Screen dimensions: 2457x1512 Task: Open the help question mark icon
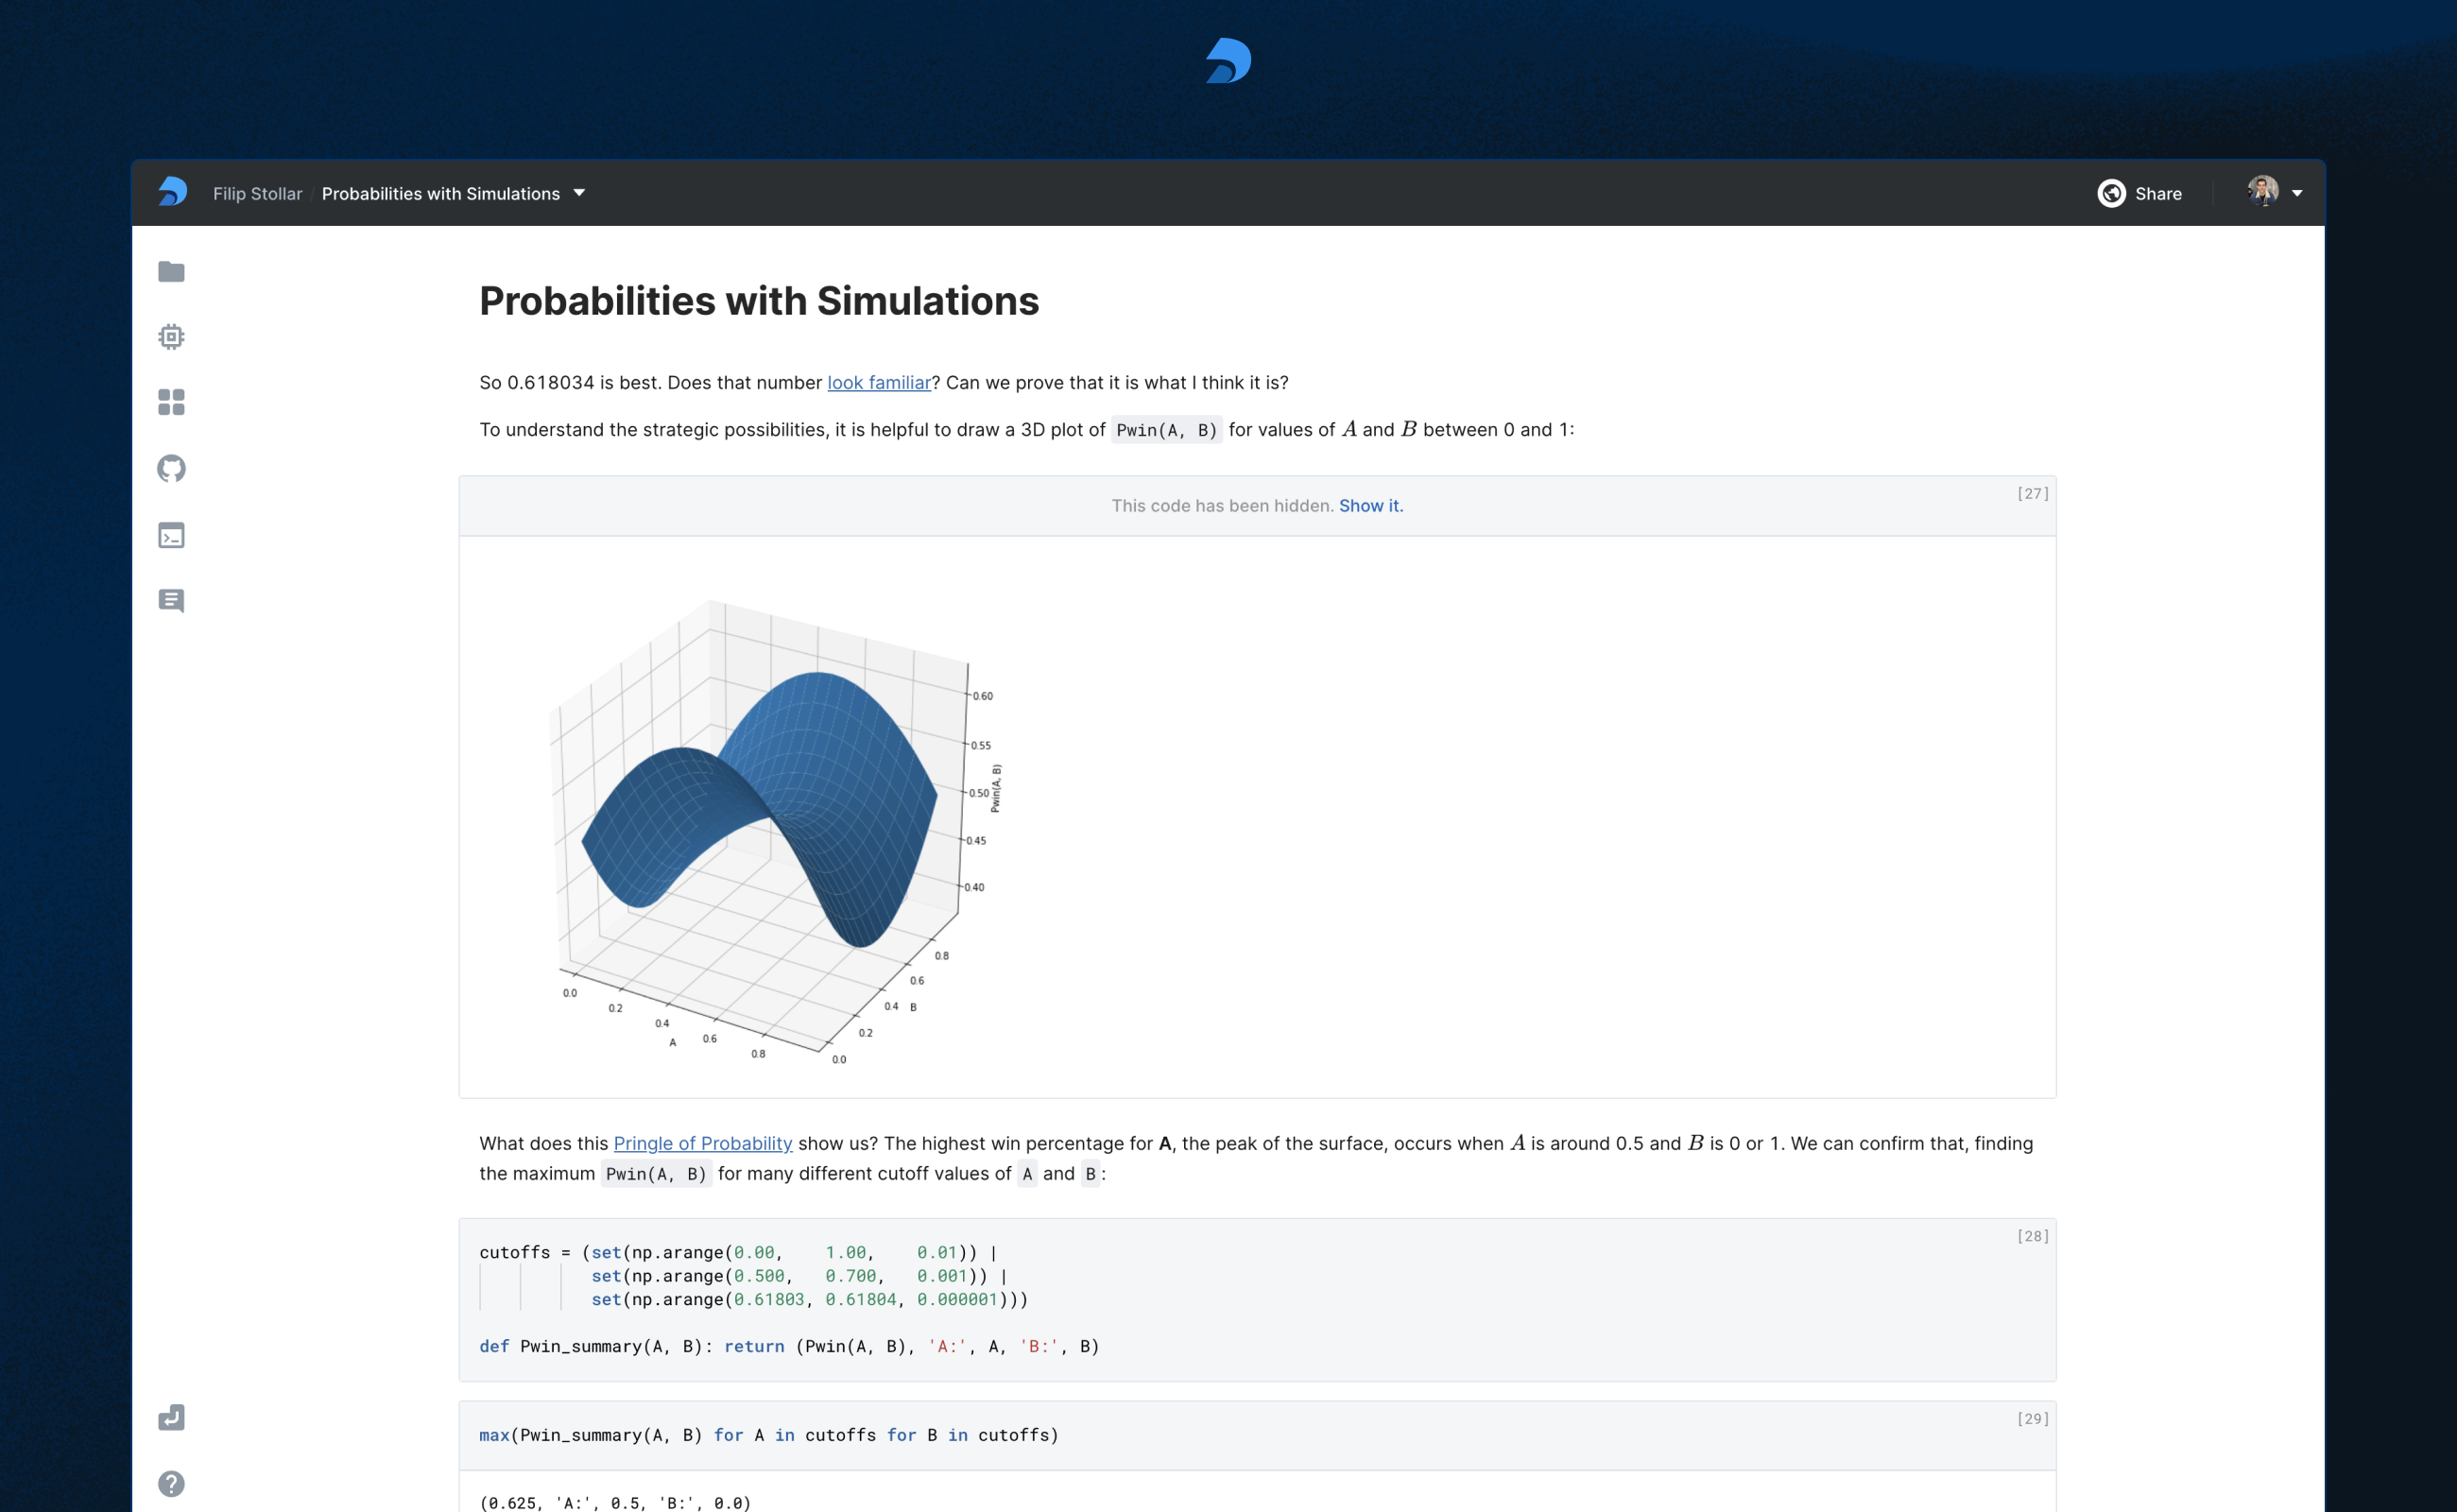pos(171,1483)
